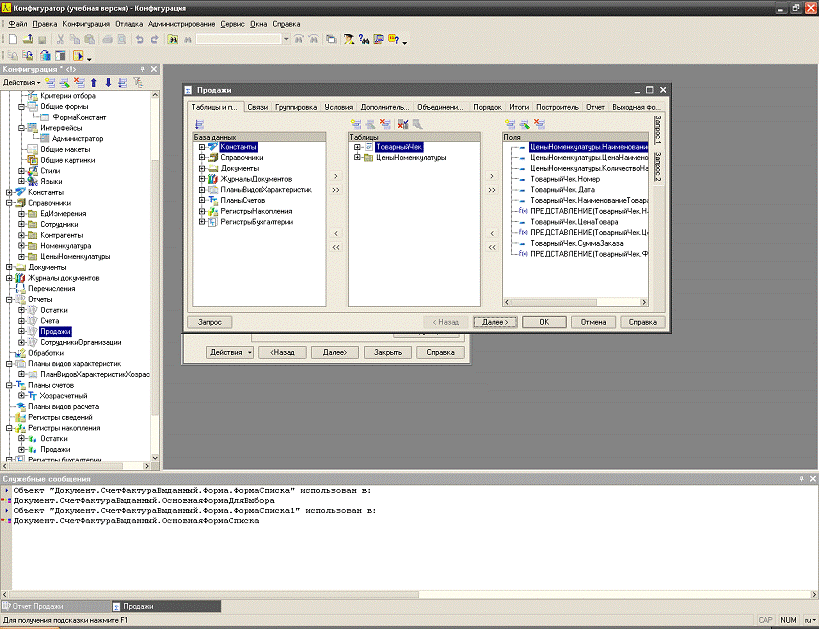Switch to the Условия tab
The width and height of the screenshot is (819, 629).
click(x=339, y=107)
